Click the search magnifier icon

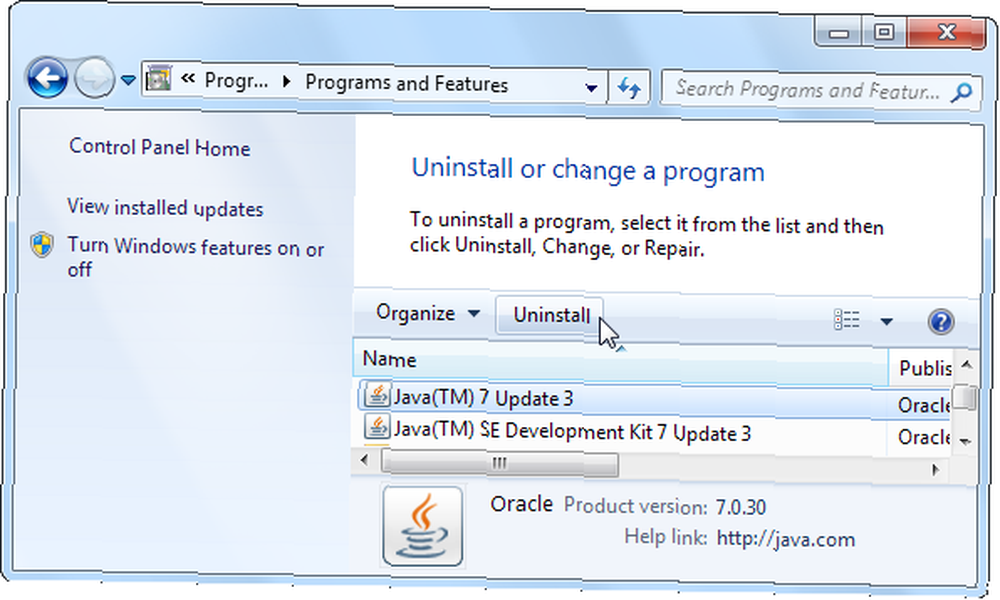tap(961, 93)
